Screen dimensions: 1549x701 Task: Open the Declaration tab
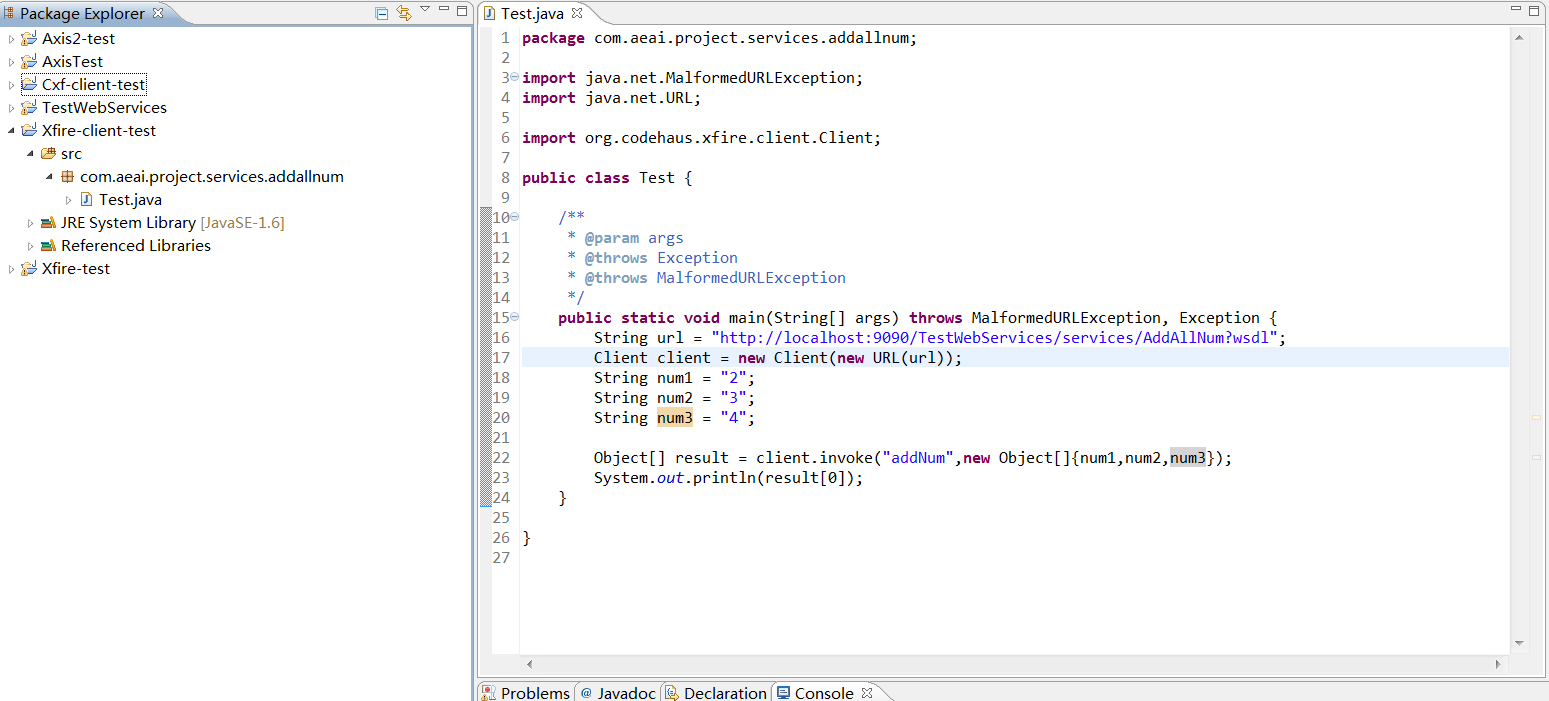coord(716,692)
